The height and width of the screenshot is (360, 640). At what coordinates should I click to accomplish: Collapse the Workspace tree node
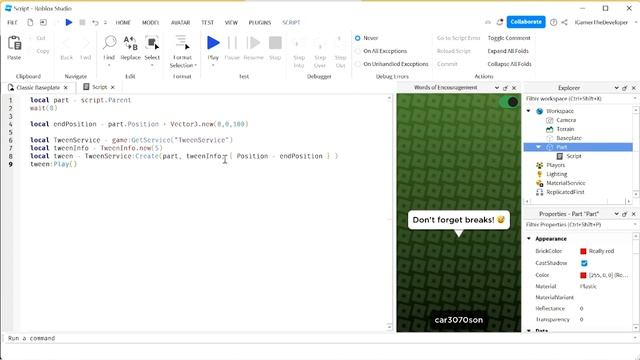point(529,111)
